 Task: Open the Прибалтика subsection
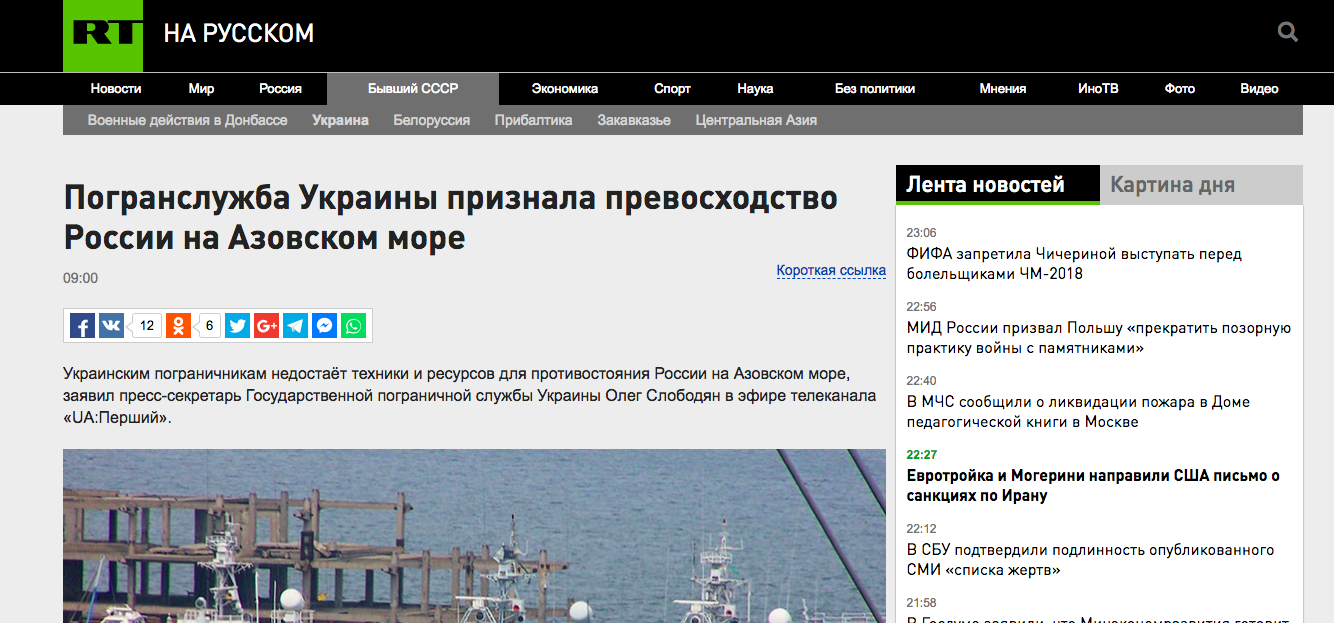click(x=534, y=120)
